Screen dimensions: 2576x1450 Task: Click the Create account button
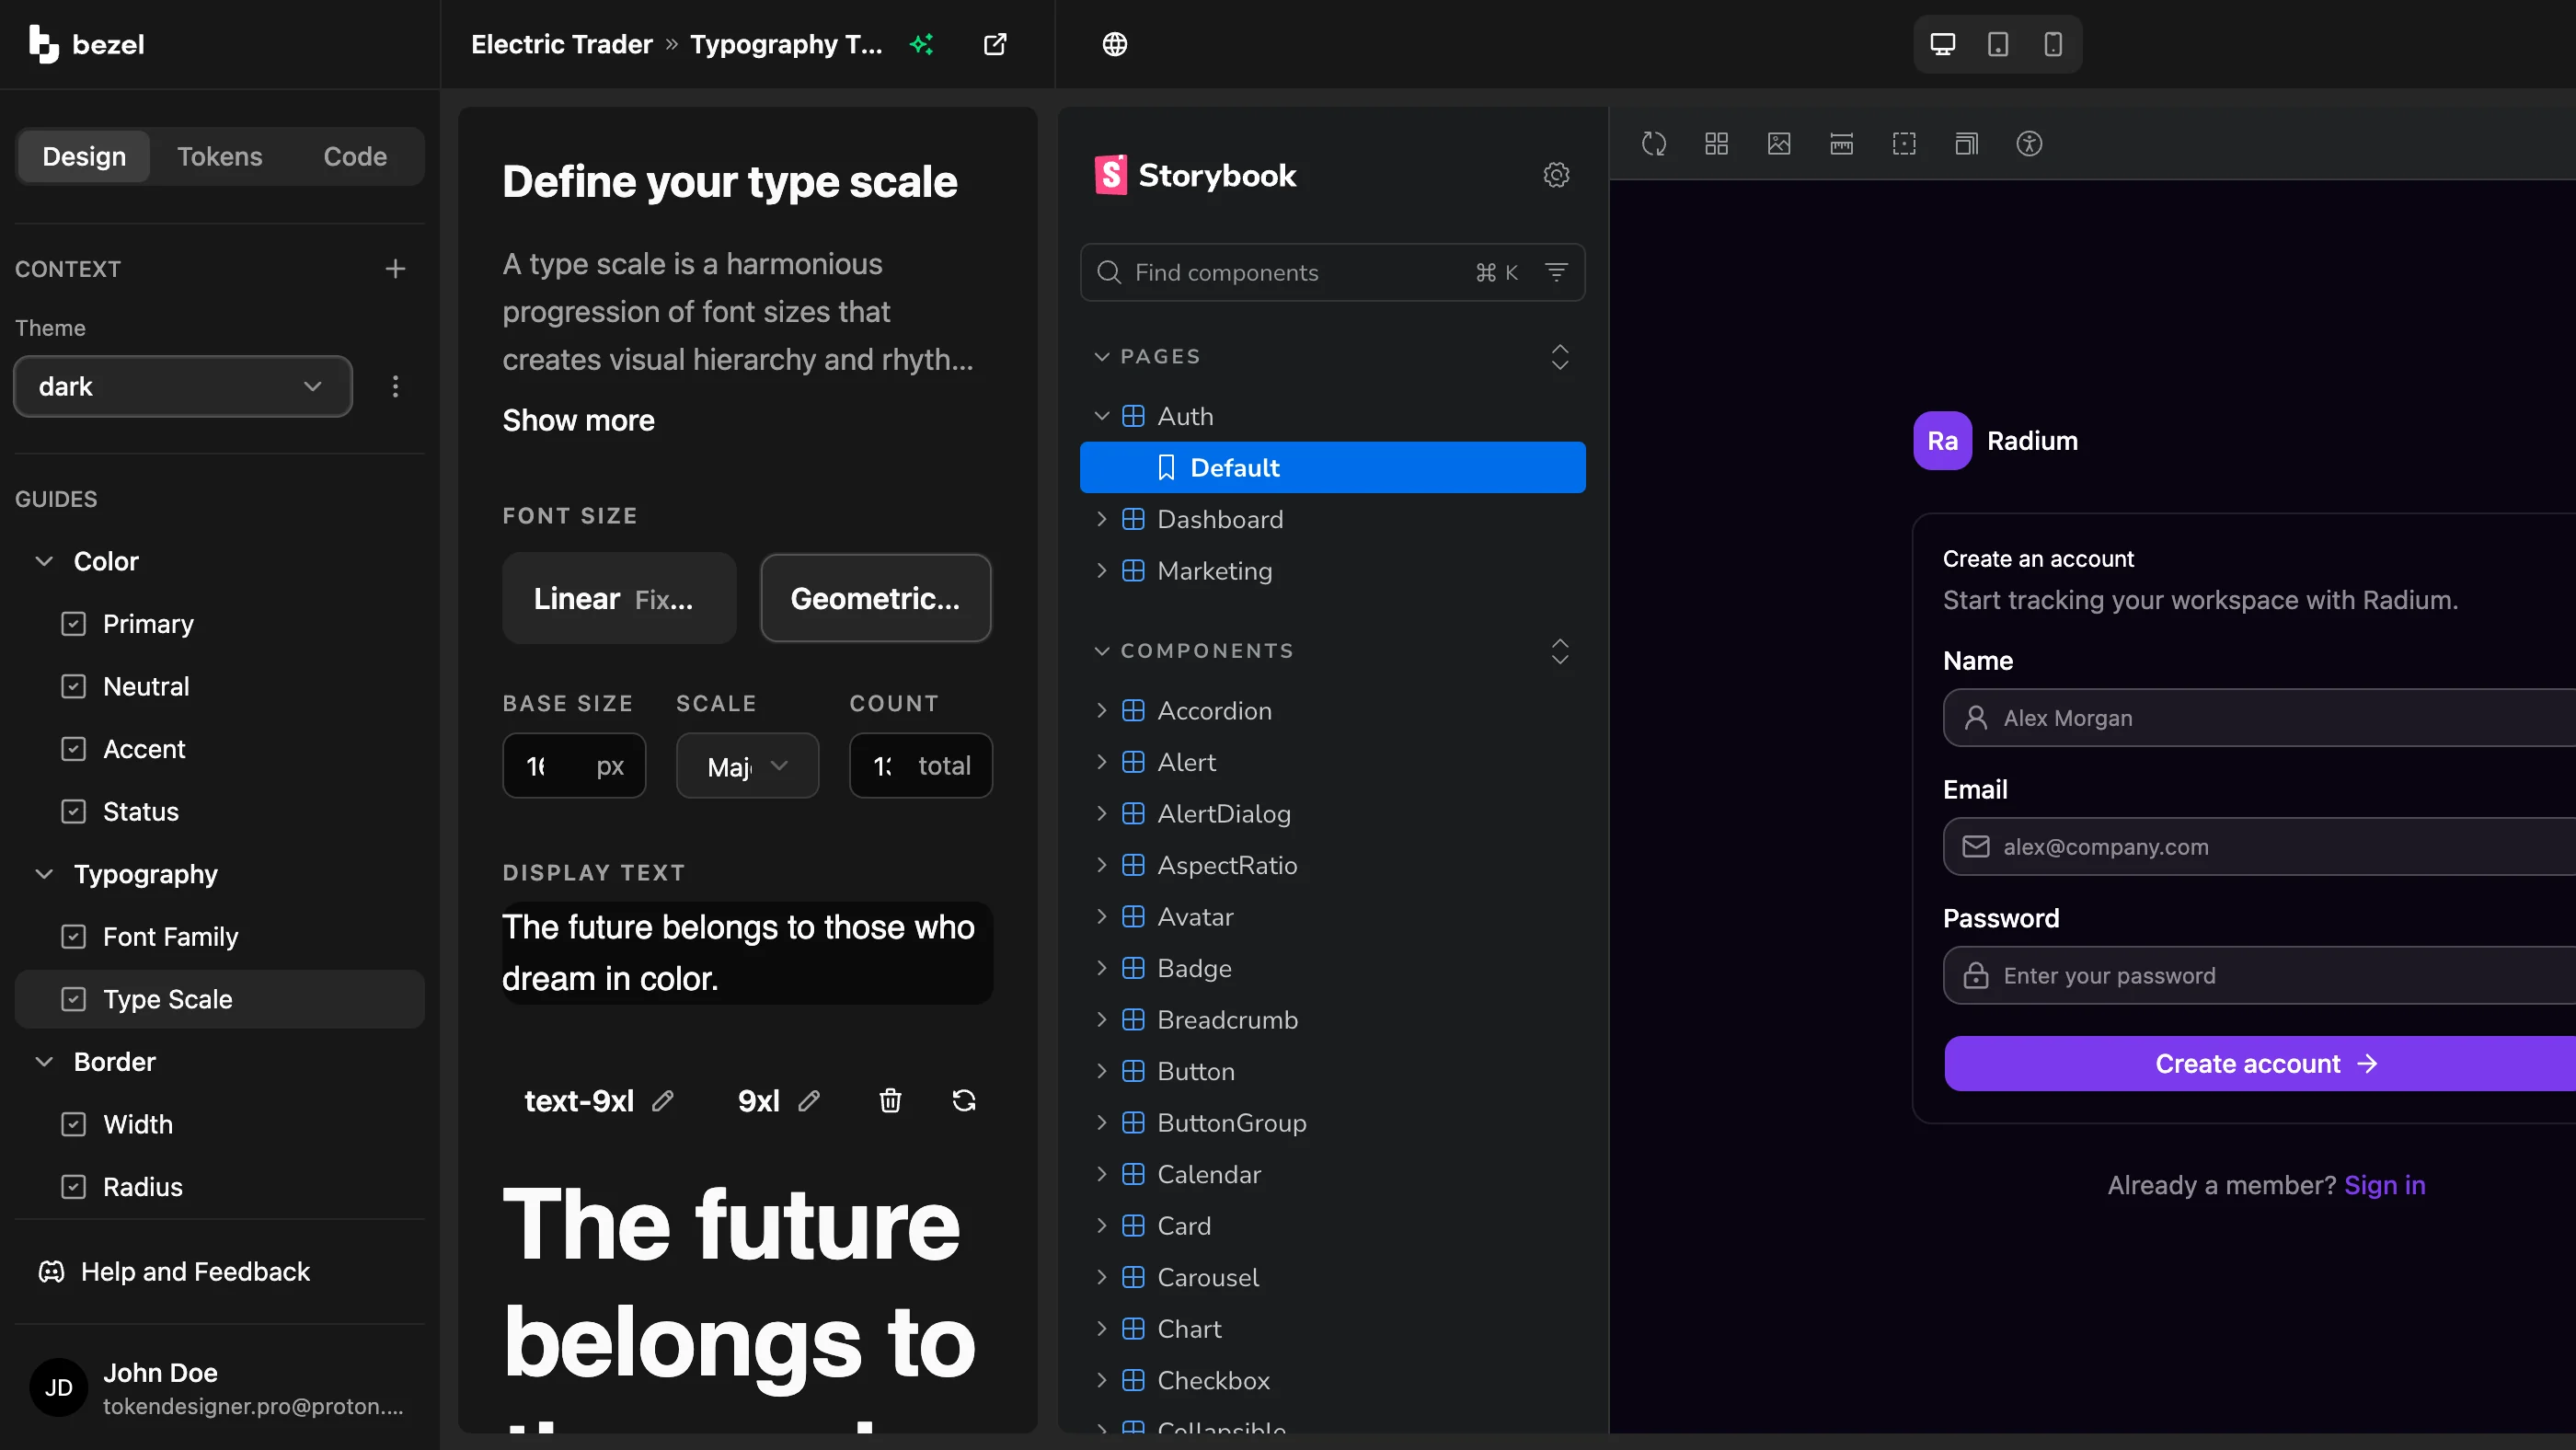tap(2260, 1064)
